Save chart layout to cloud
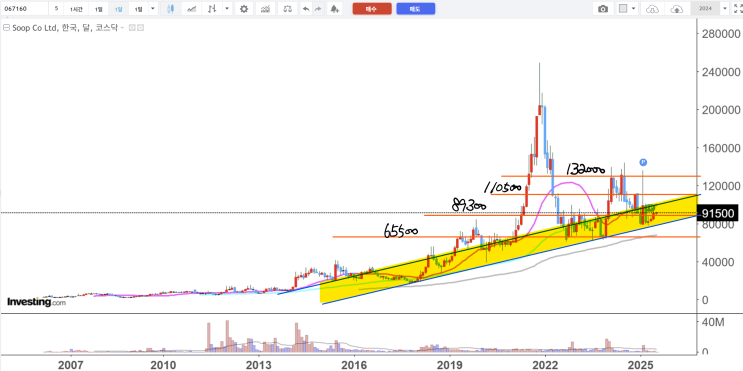Screen dimensions: 743x371 (677, 9)
